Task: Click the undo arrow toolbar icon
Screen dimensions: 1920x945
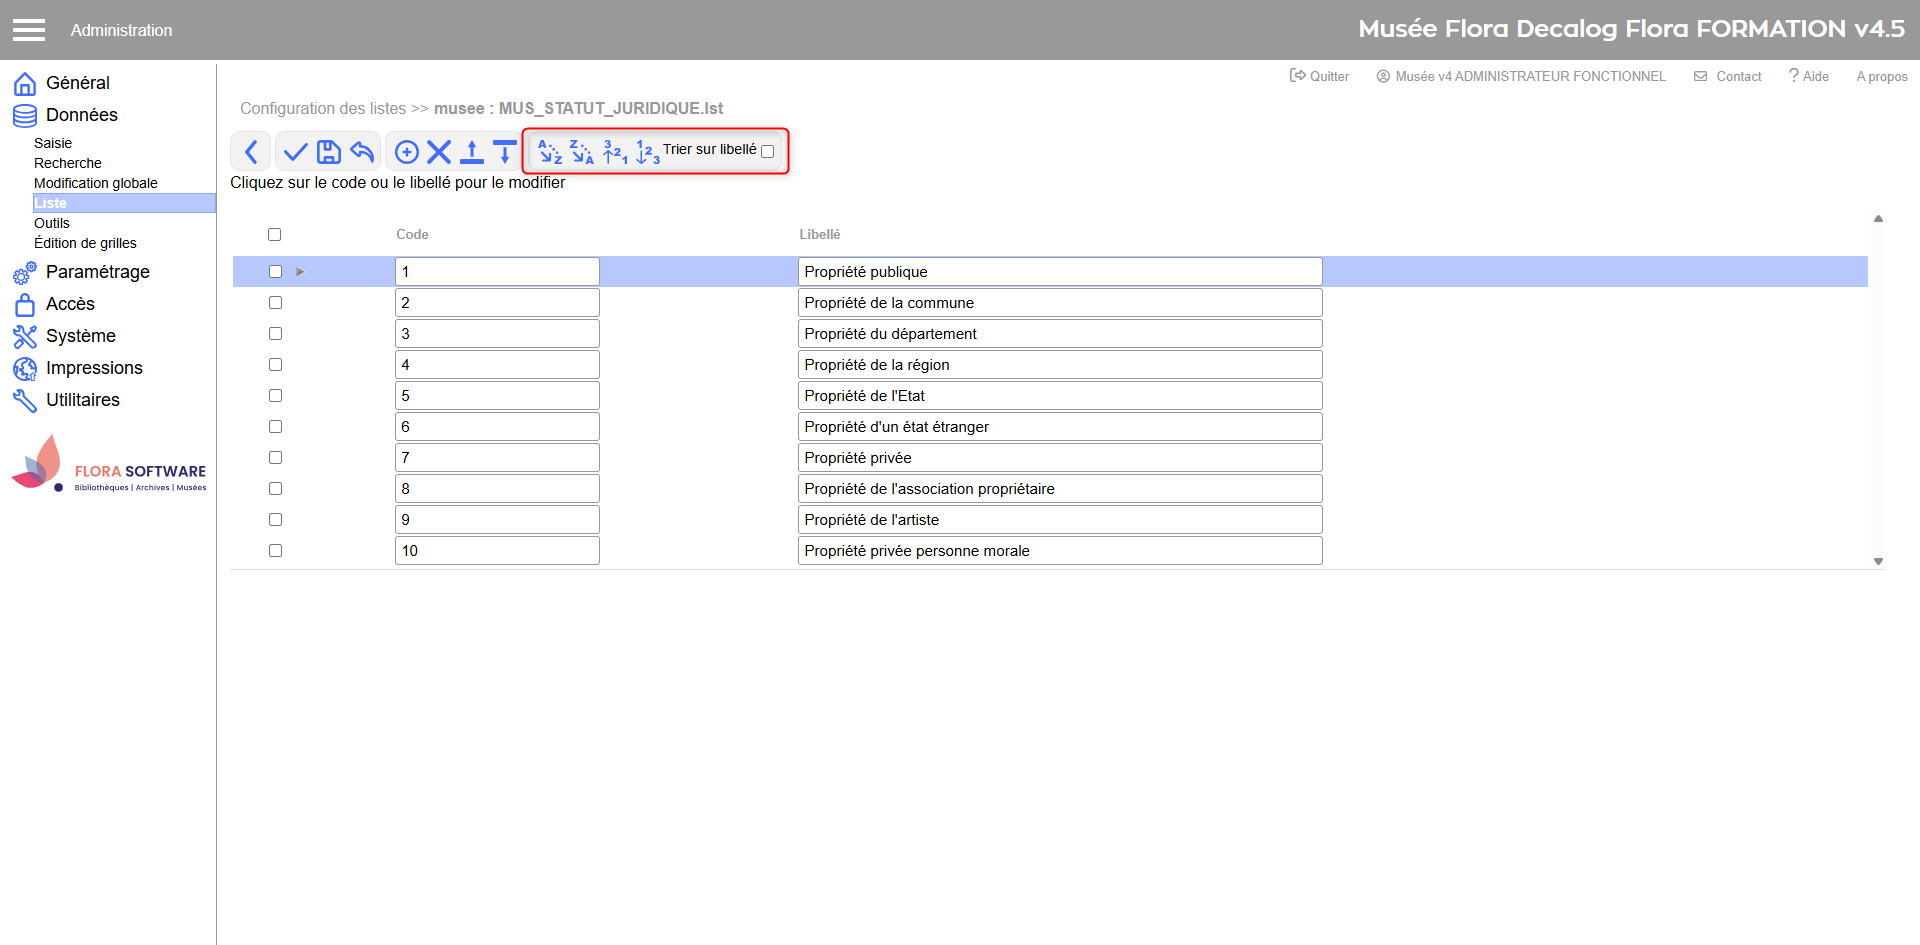Action: click(362, 152)
